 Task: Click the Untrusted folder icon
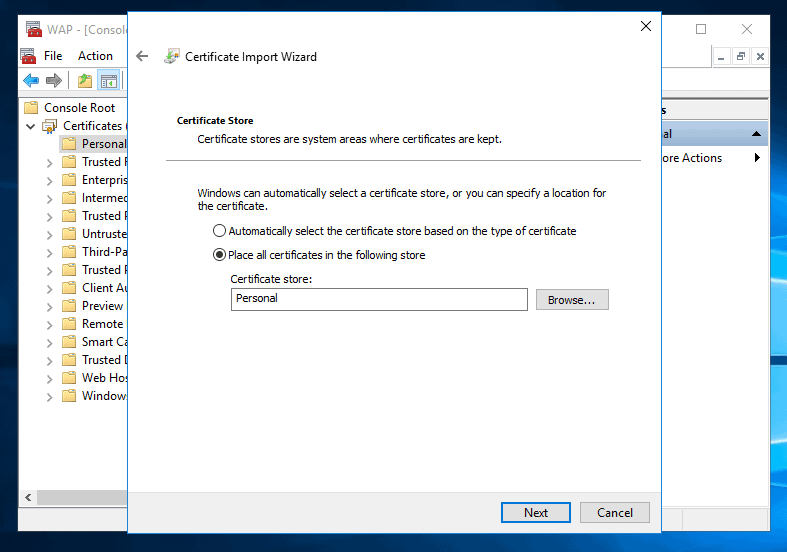pos(69,234)
